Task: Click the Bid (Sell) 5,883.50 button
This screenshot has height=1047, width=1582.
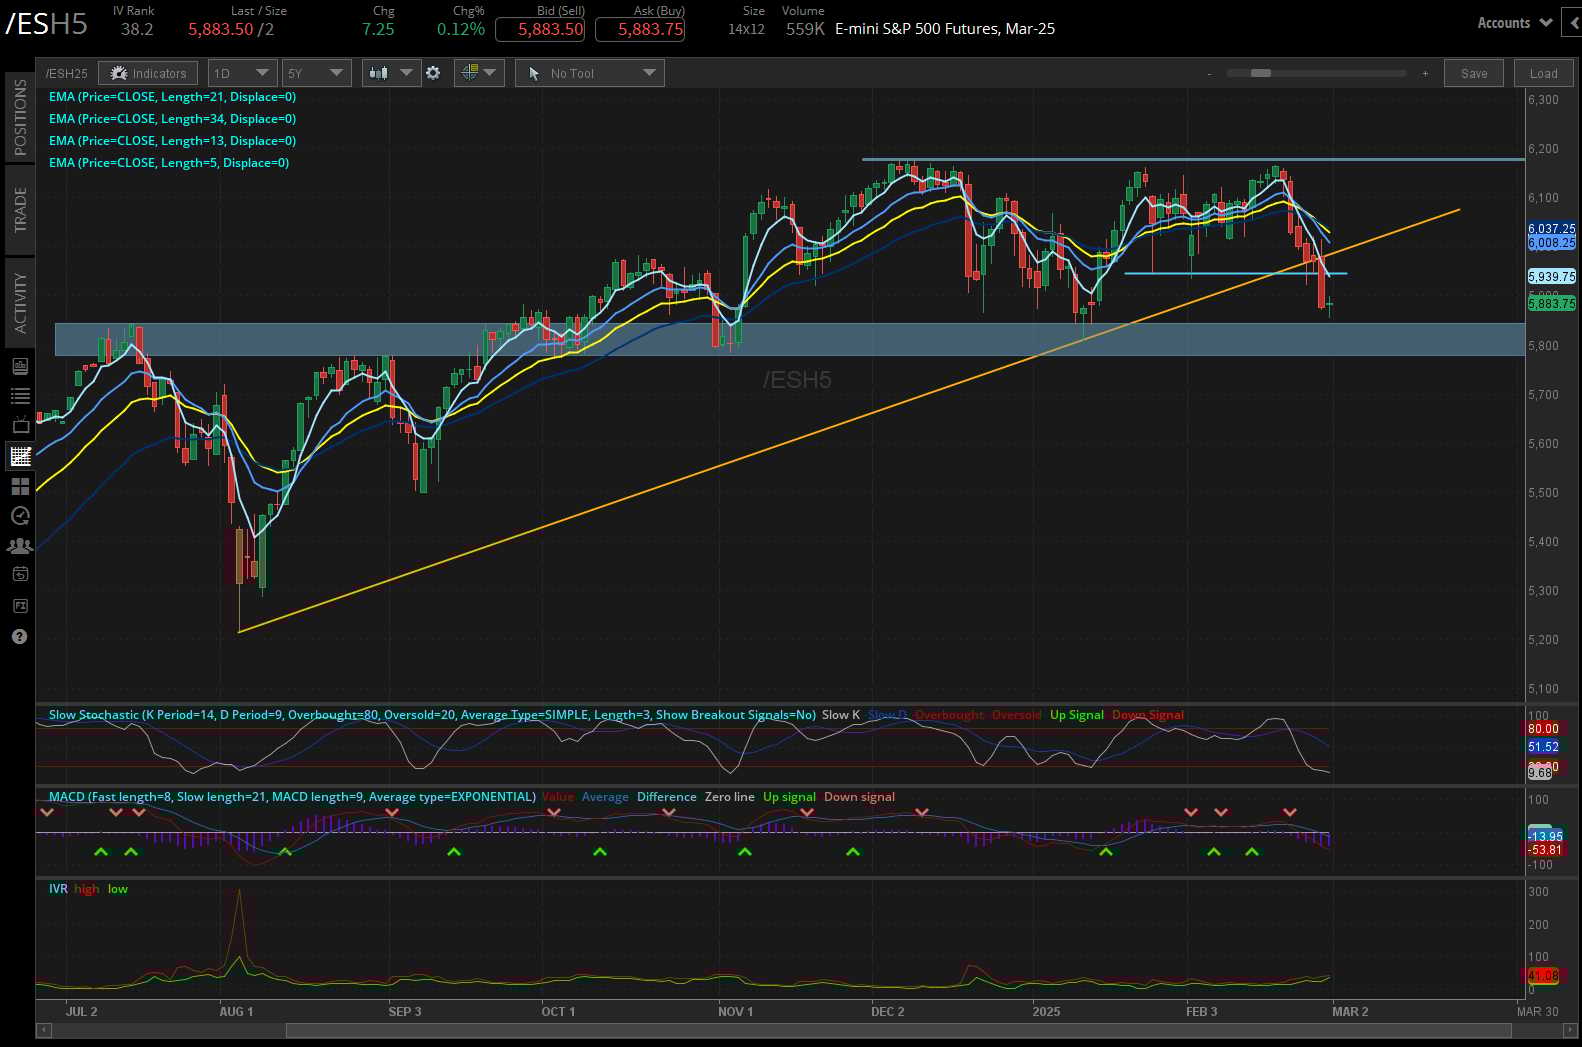Action: pos(540,29)
